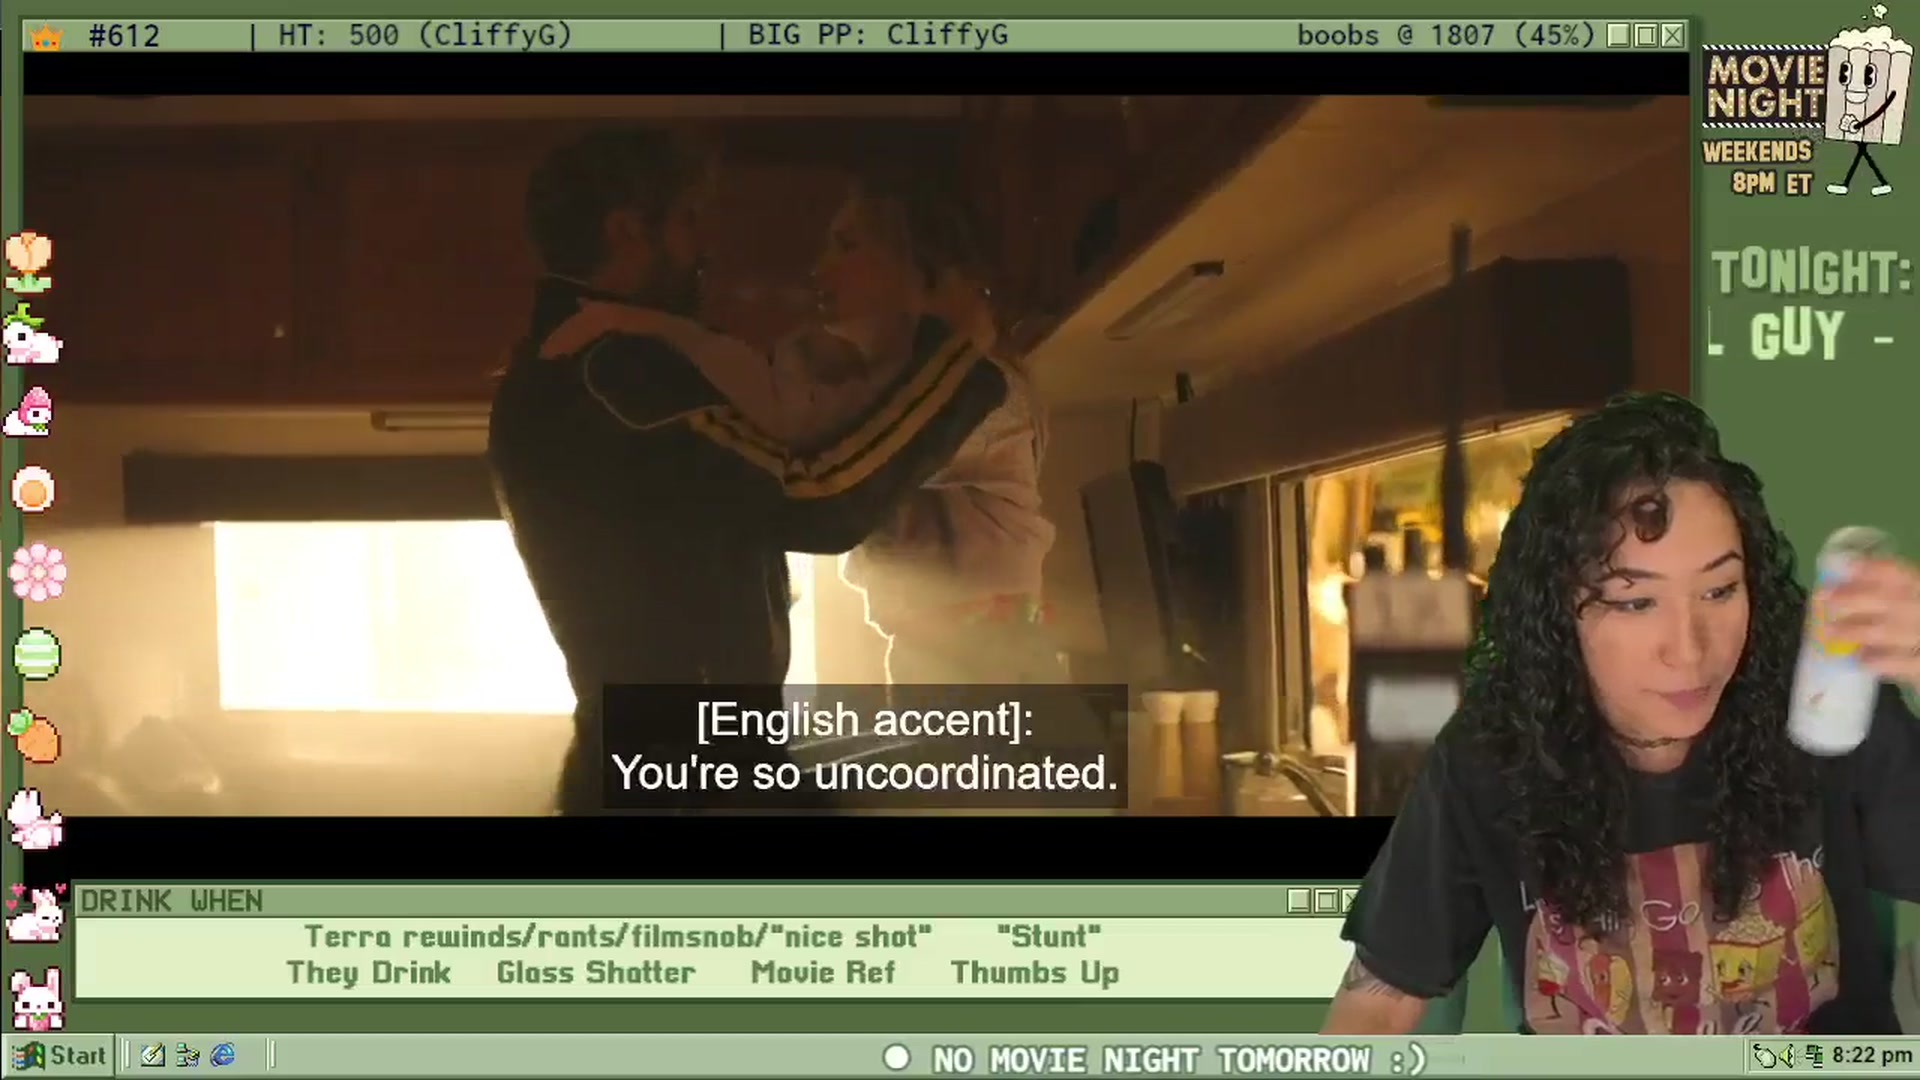Select the "Stunt" drink rule
Viewport: 1920px width, 1080px height.
1049,937
